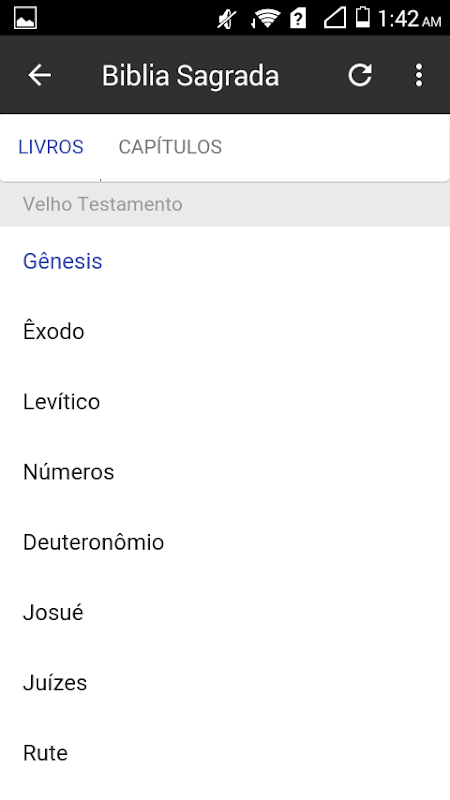Select the book Êxodo

click(x=225, y=332)
